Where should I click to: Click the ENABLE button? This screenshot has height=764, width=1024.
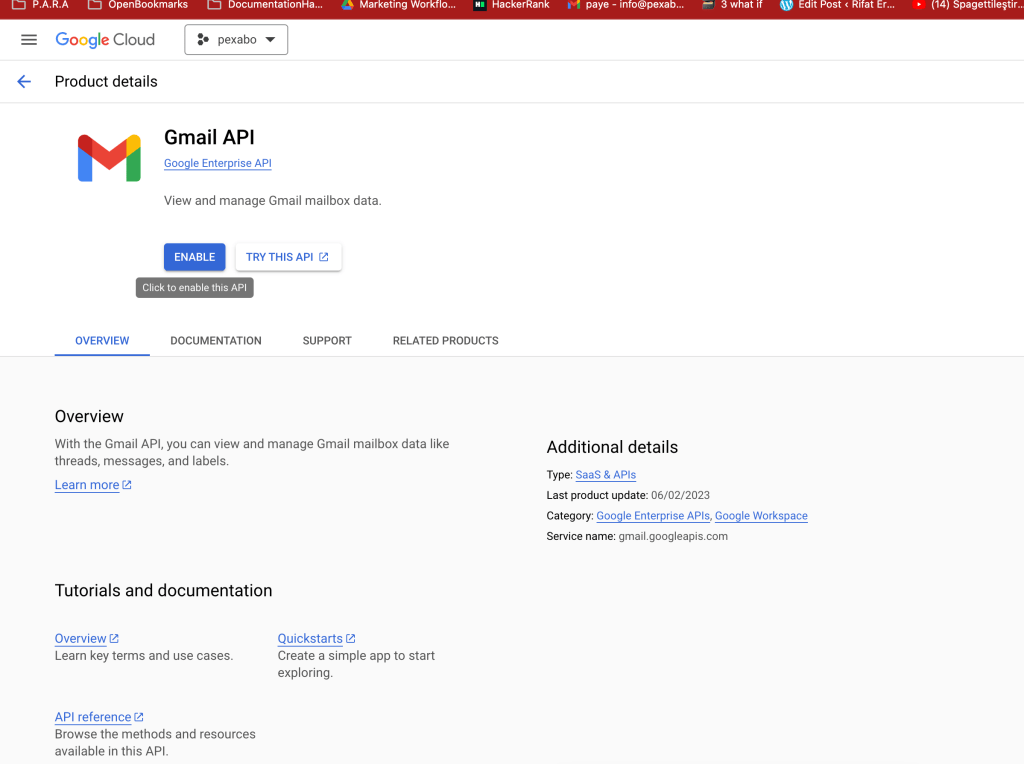pyautogui.click(x=195, y=257)
